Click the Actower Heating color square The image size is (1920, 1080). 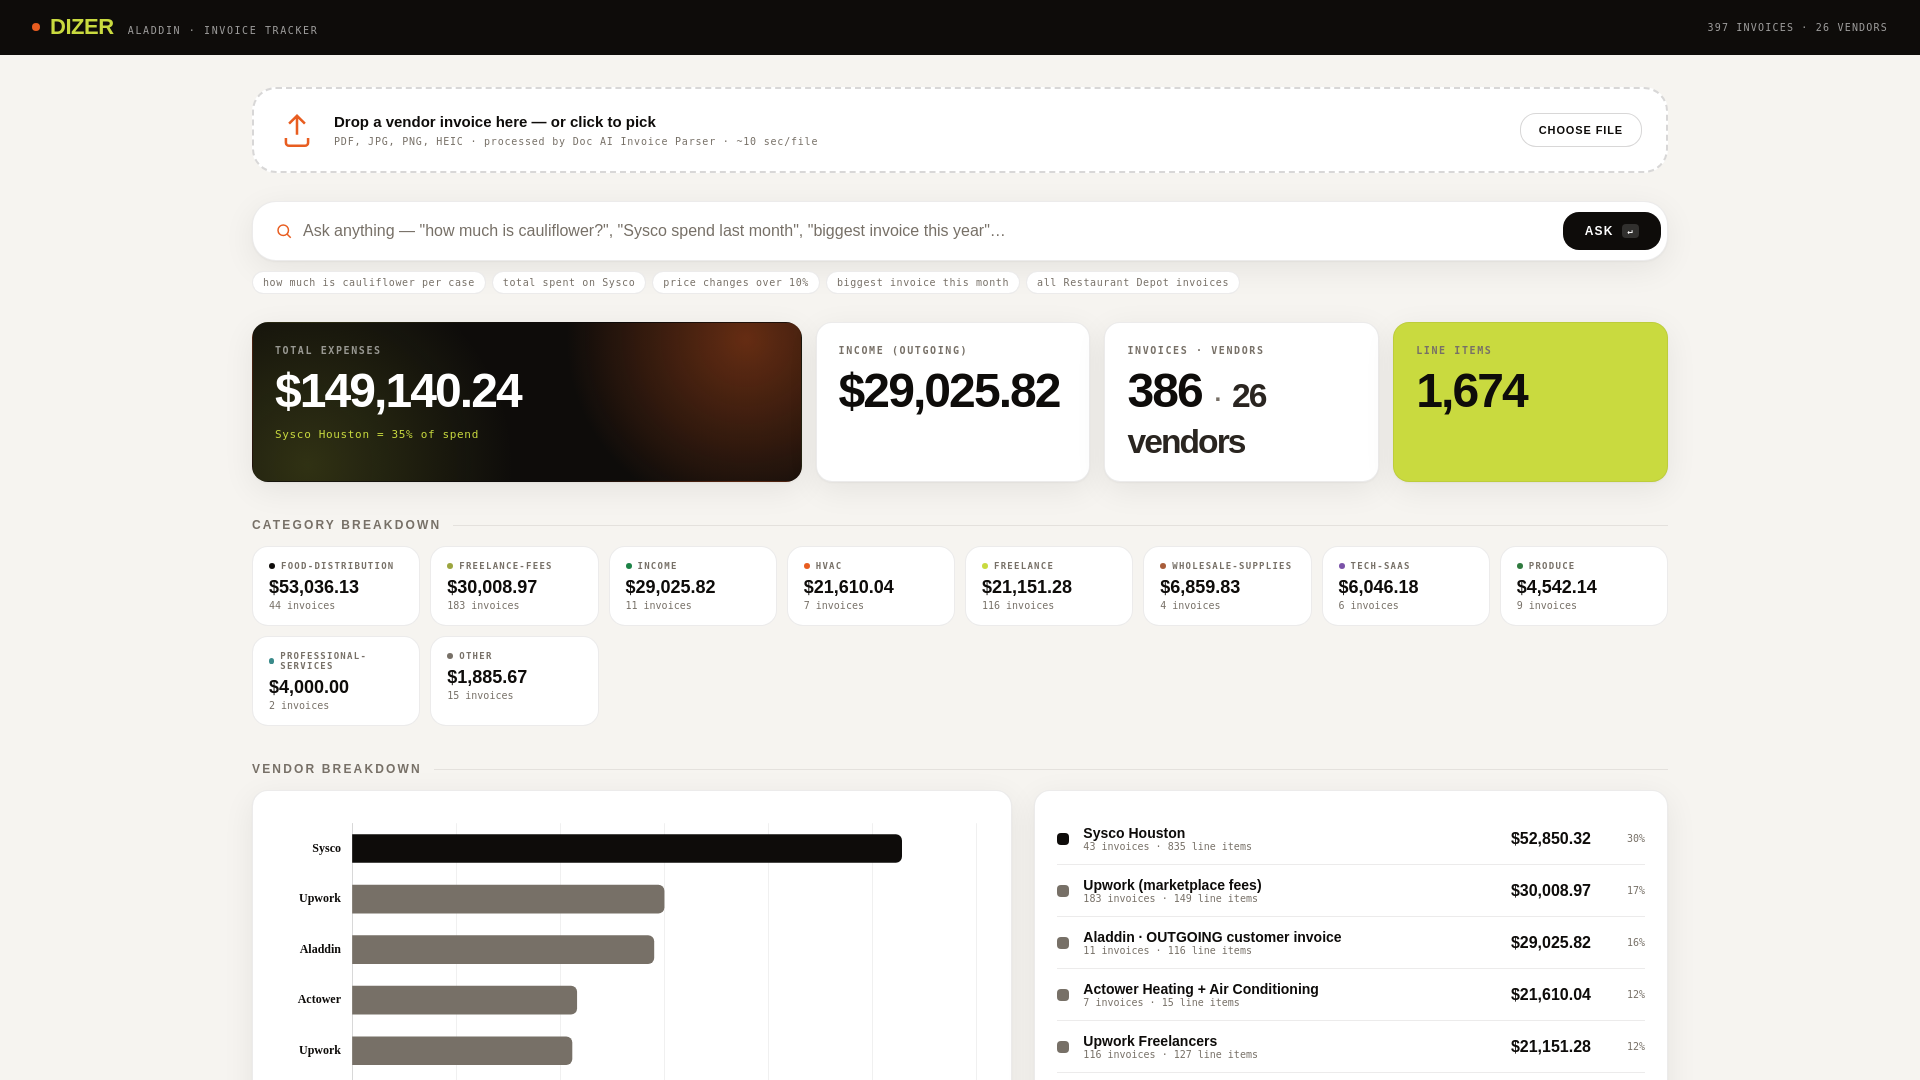tap(1063, 995)
